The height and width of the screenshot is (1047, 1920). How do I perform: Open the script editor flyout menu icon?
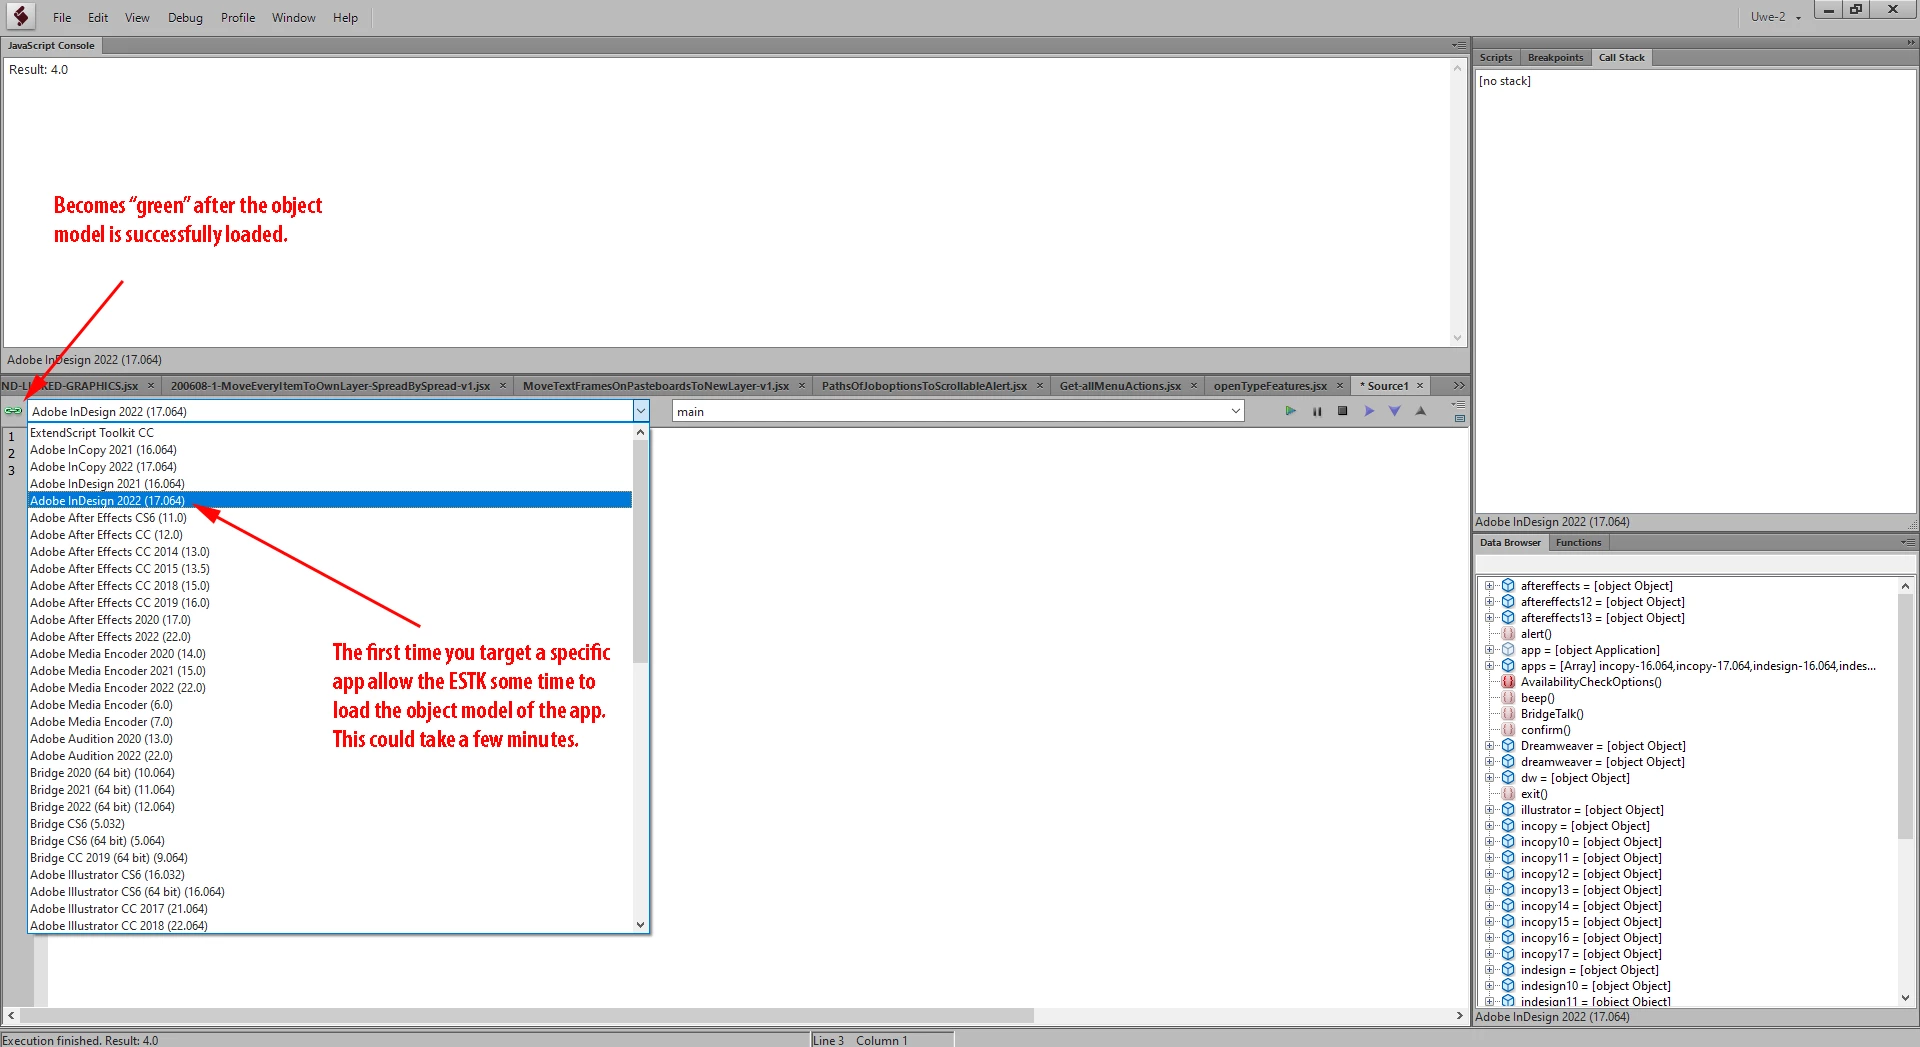1459,404
